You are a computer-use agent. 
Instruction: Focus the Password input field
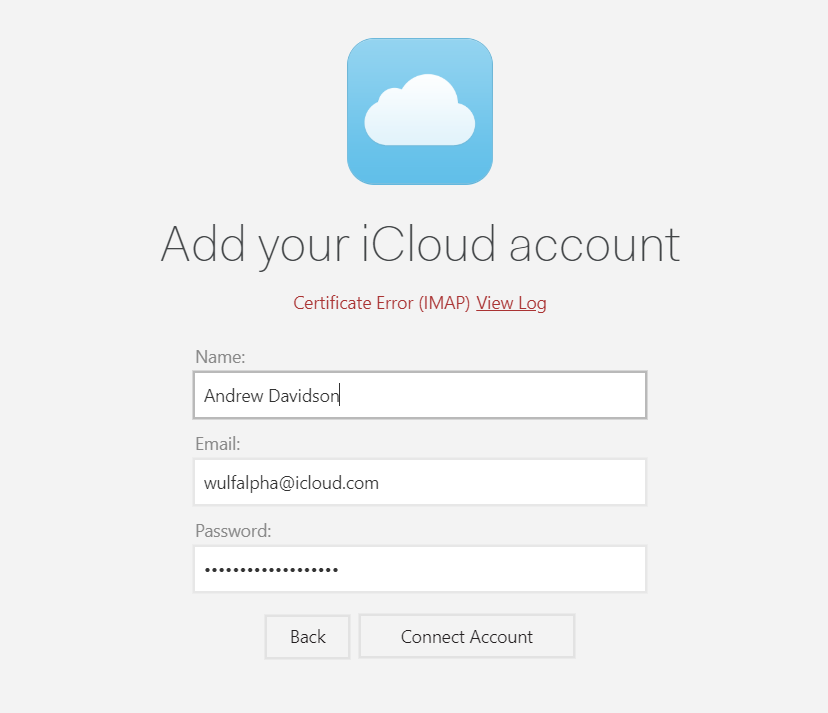tap(420, 569)
